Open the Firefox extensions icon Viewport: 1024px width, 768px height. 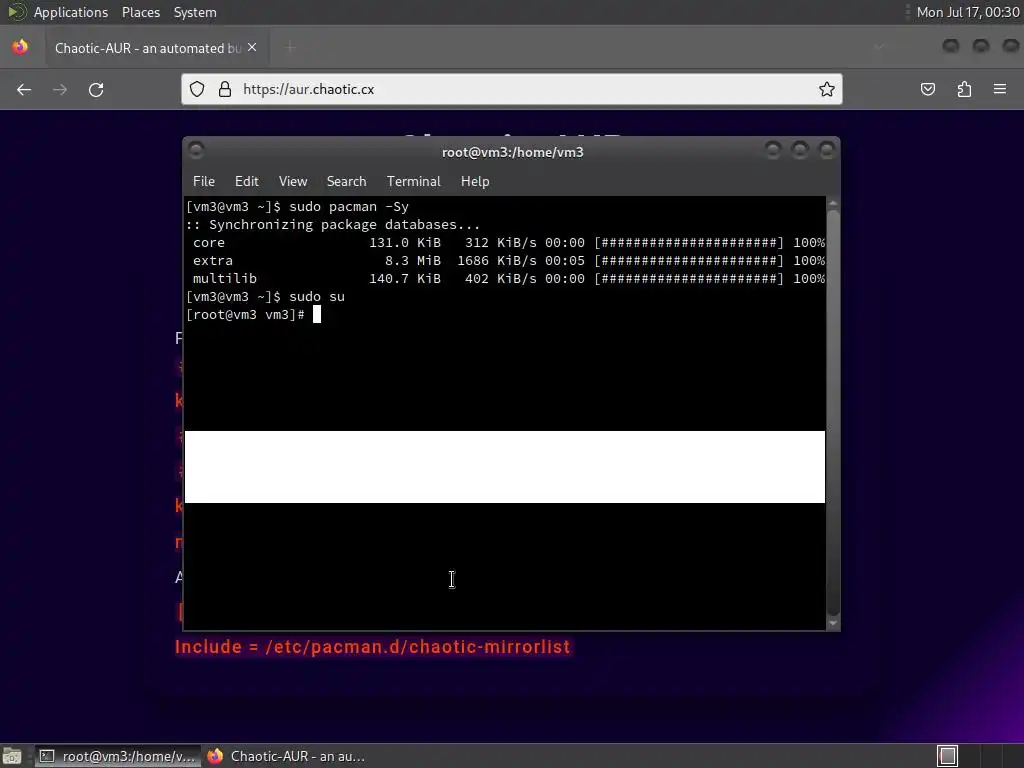[x=964, y=89]
